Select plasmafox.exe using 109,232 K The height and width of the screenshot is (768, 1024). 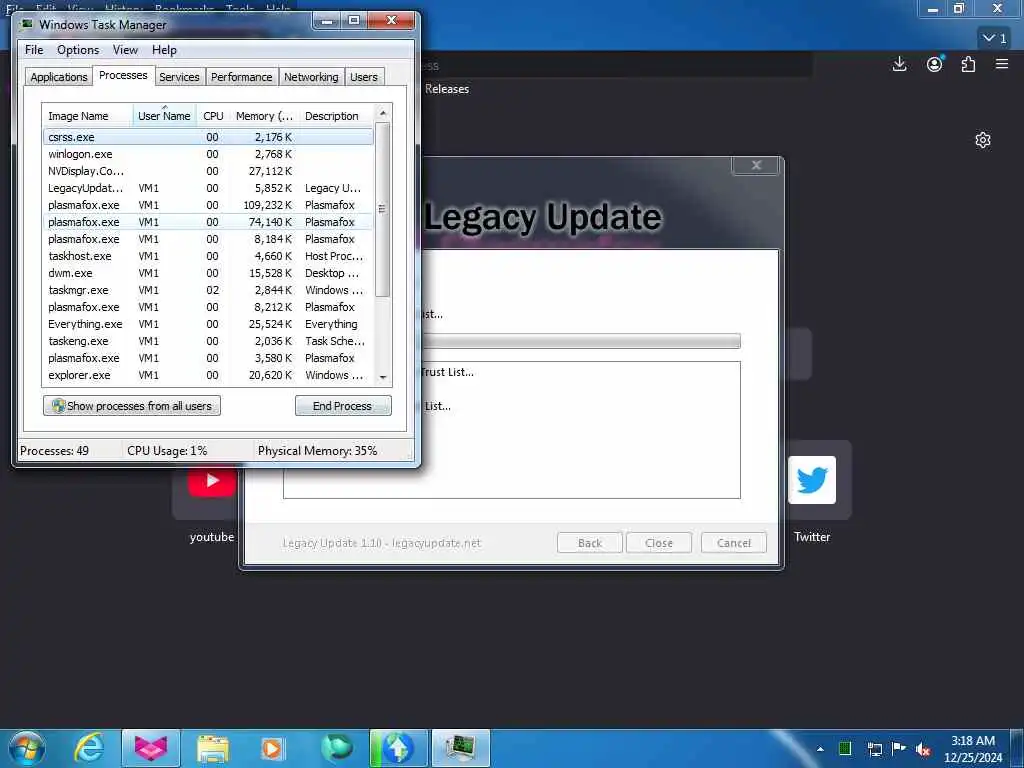point(208,205)
